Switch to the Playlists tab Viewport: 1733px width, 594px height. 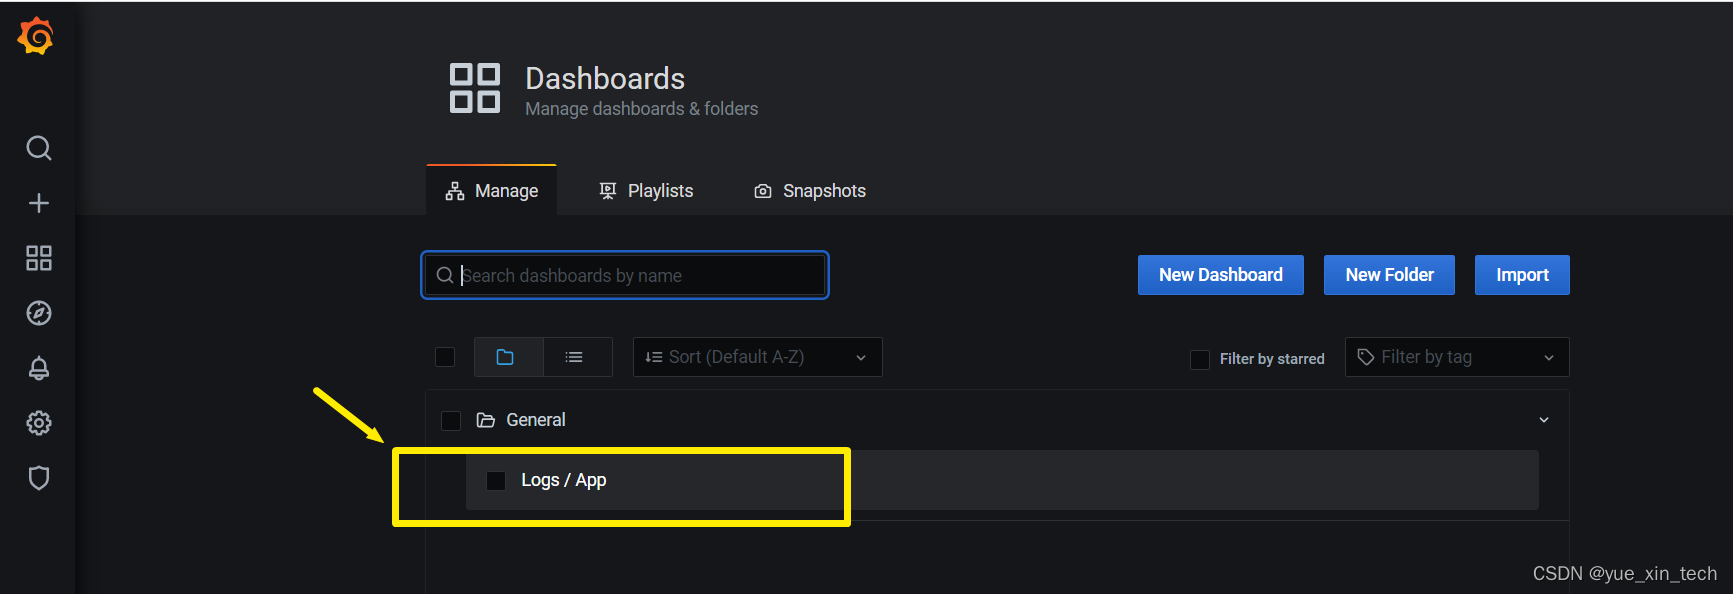coord(646,191)
